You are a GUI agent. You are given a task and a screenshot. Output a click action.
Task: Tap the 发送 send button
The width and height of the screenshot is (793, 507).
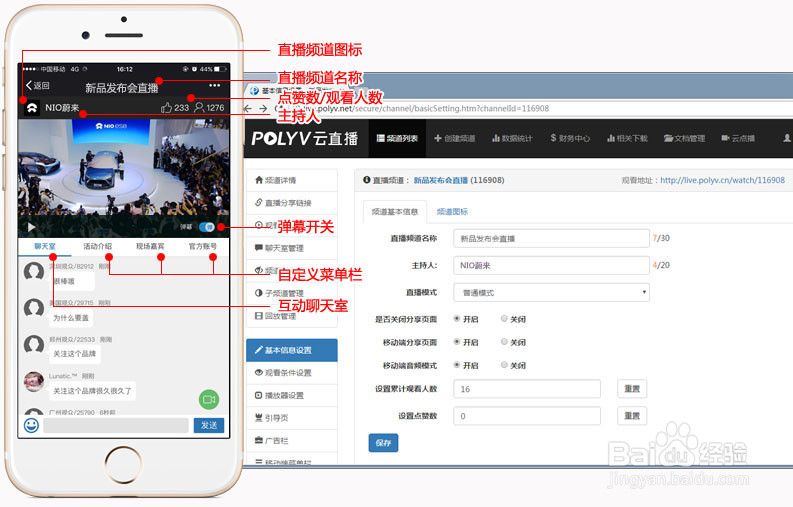(x=209, y=425)
